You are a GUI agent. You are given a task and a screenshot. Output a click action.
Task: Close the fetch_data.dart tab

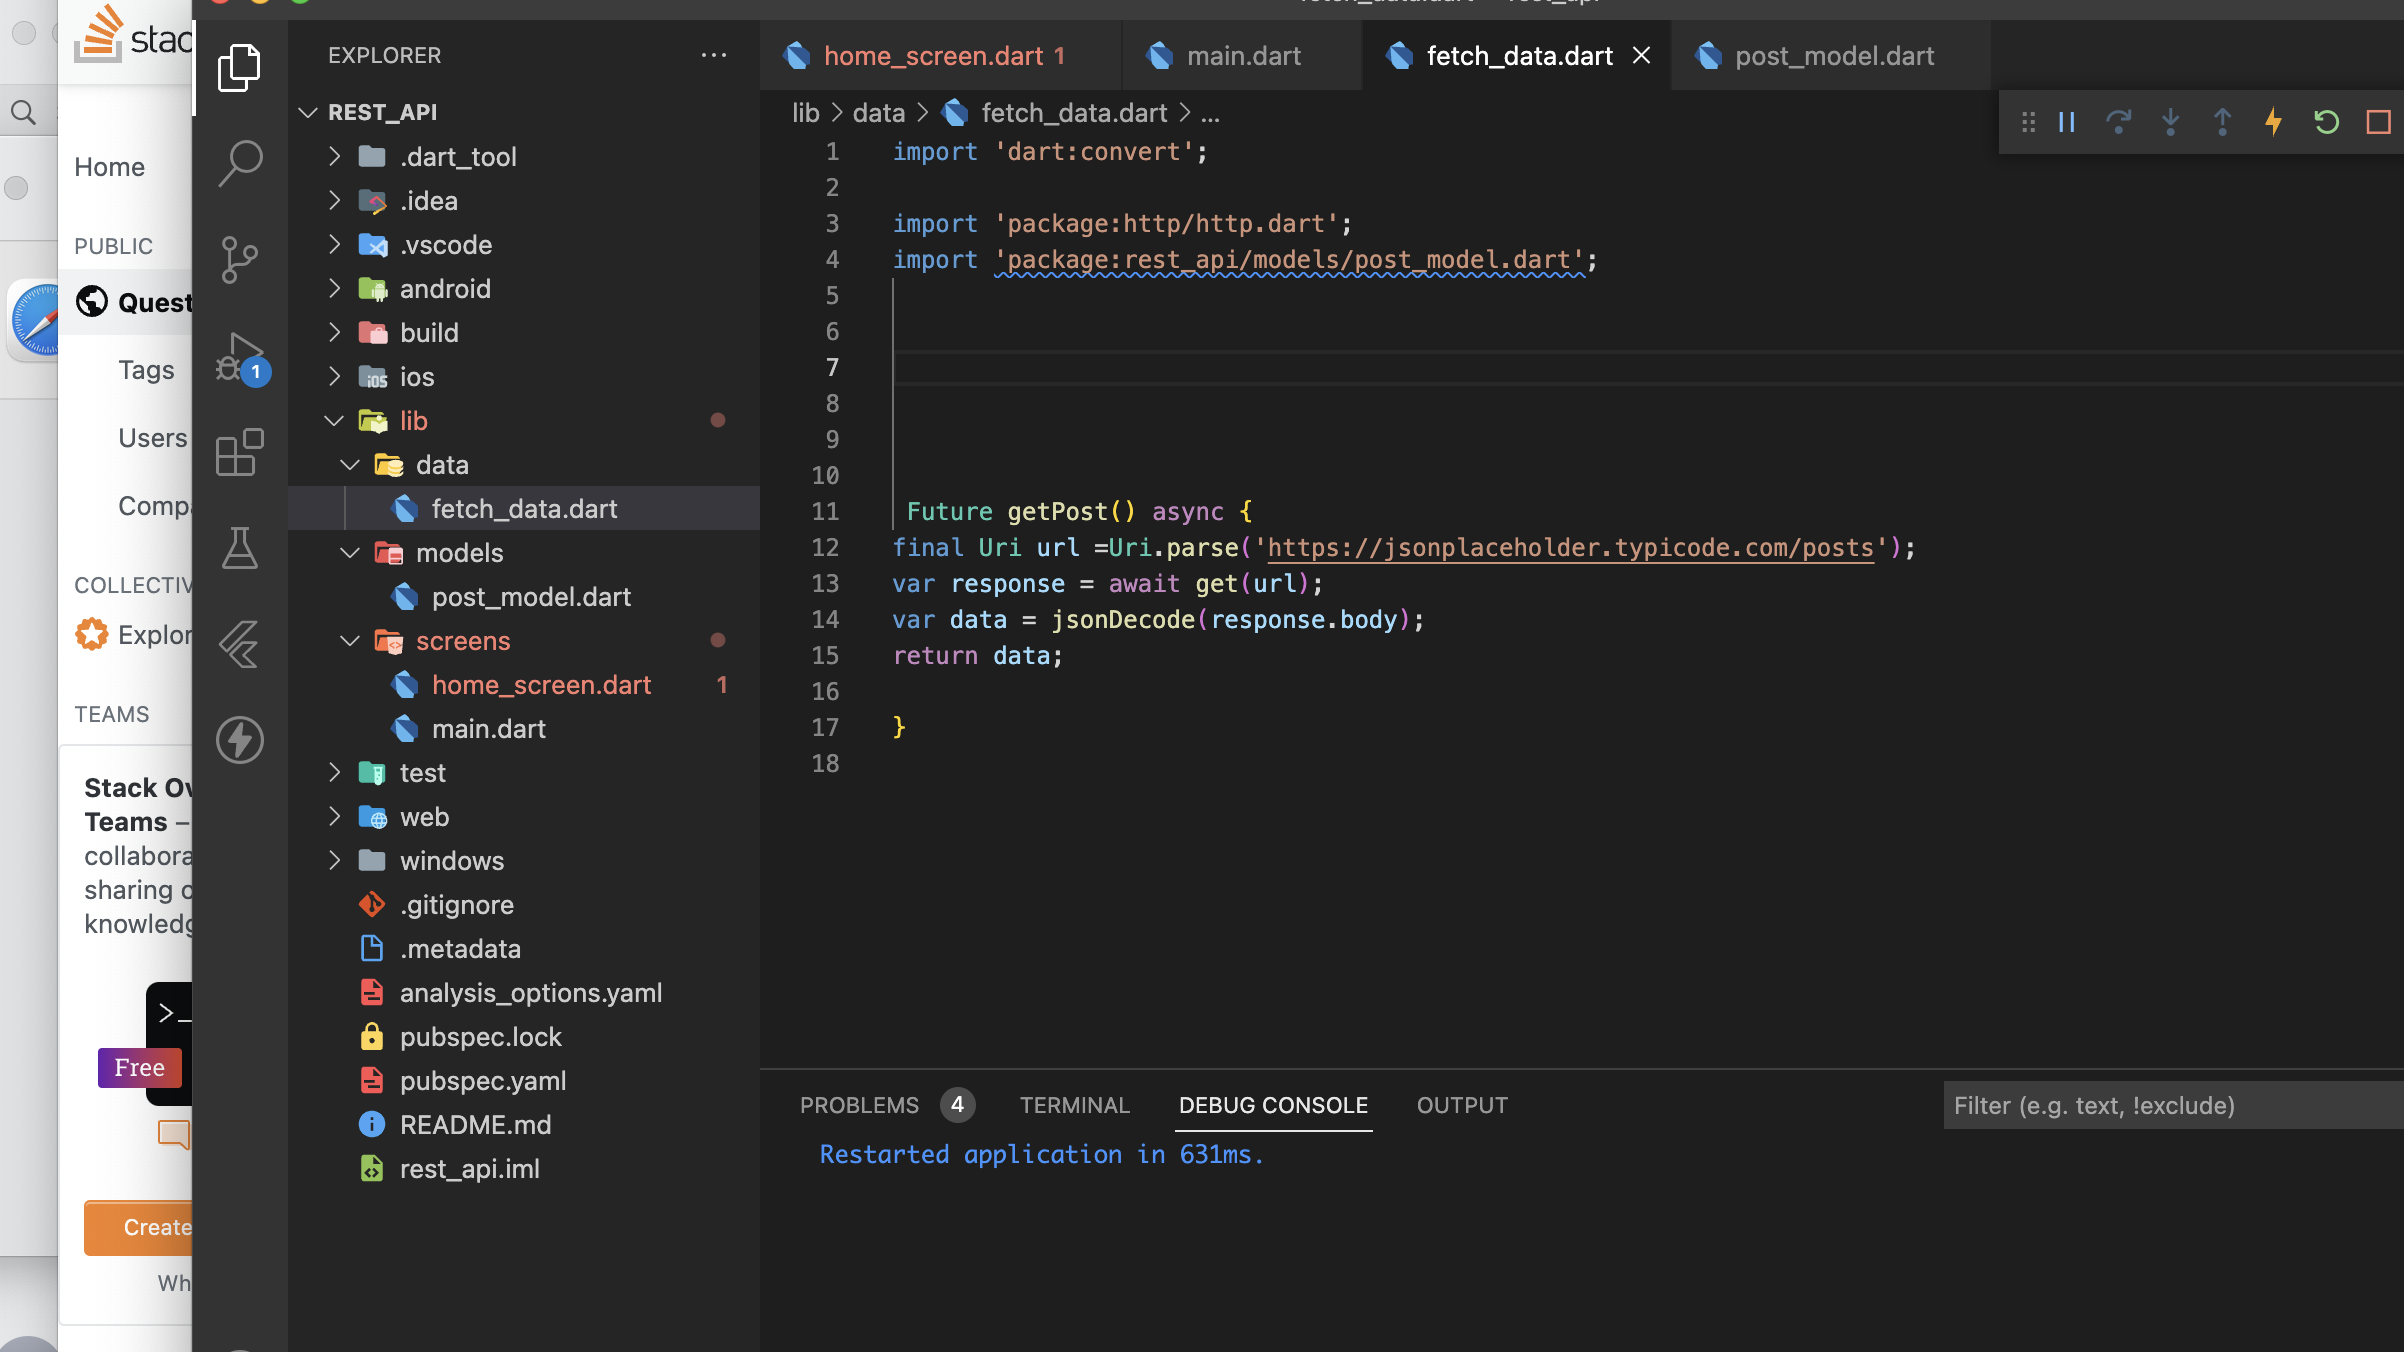pyautogui.click(x=1641, y=55)
